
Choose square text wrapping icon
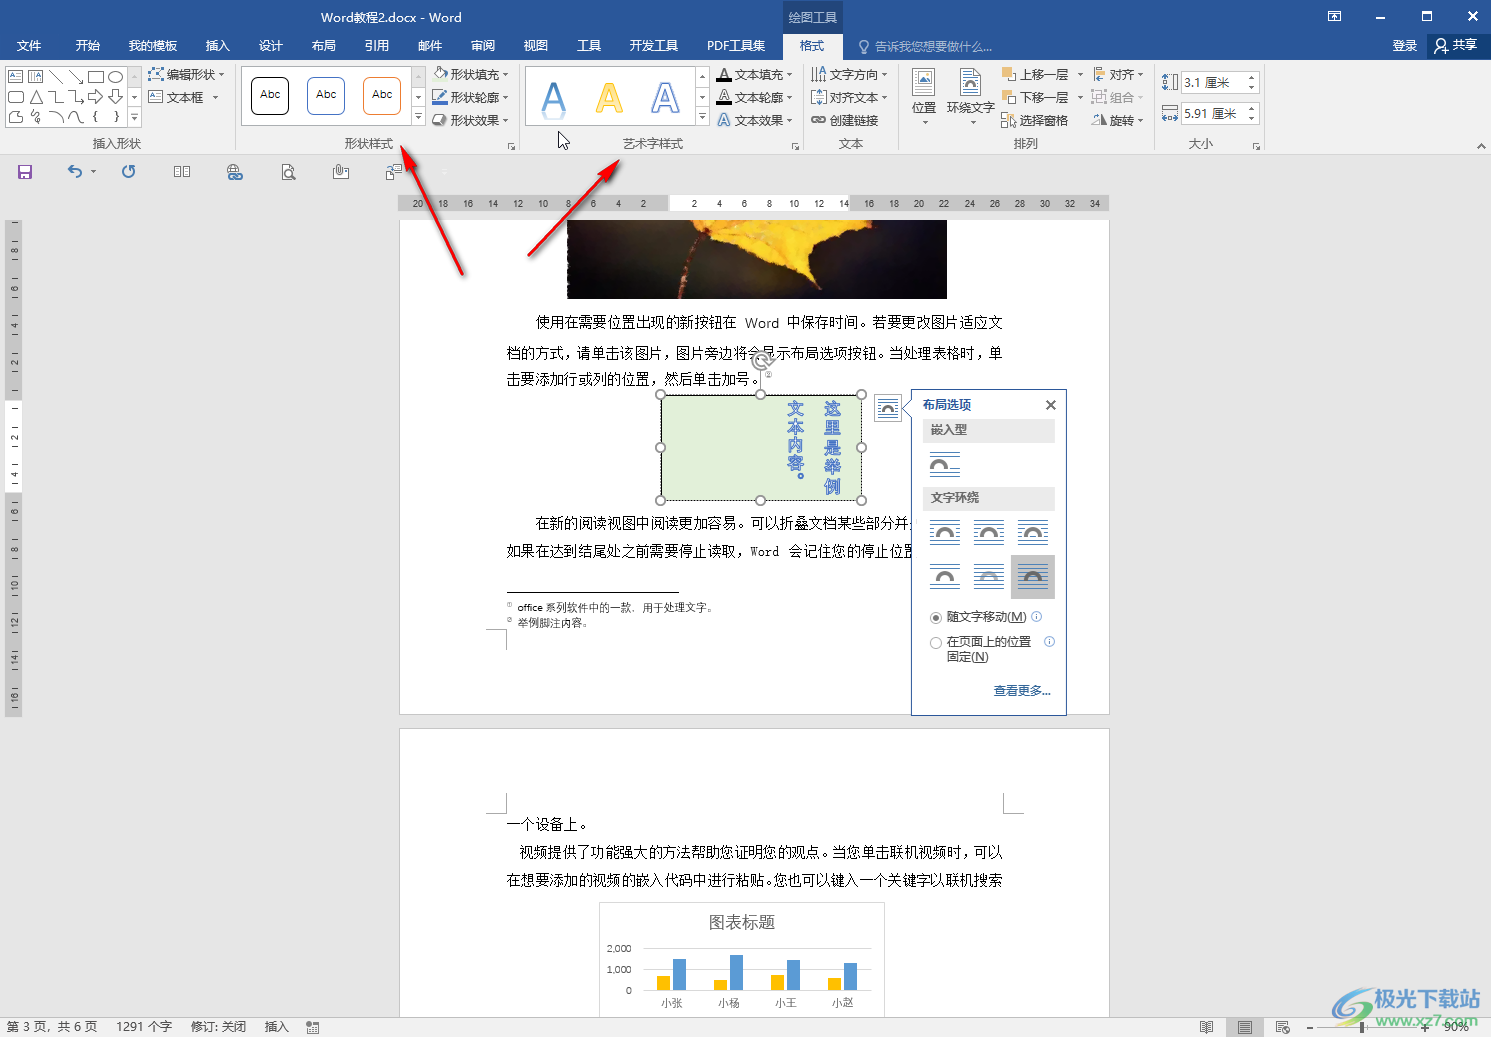tap(945, 533)
